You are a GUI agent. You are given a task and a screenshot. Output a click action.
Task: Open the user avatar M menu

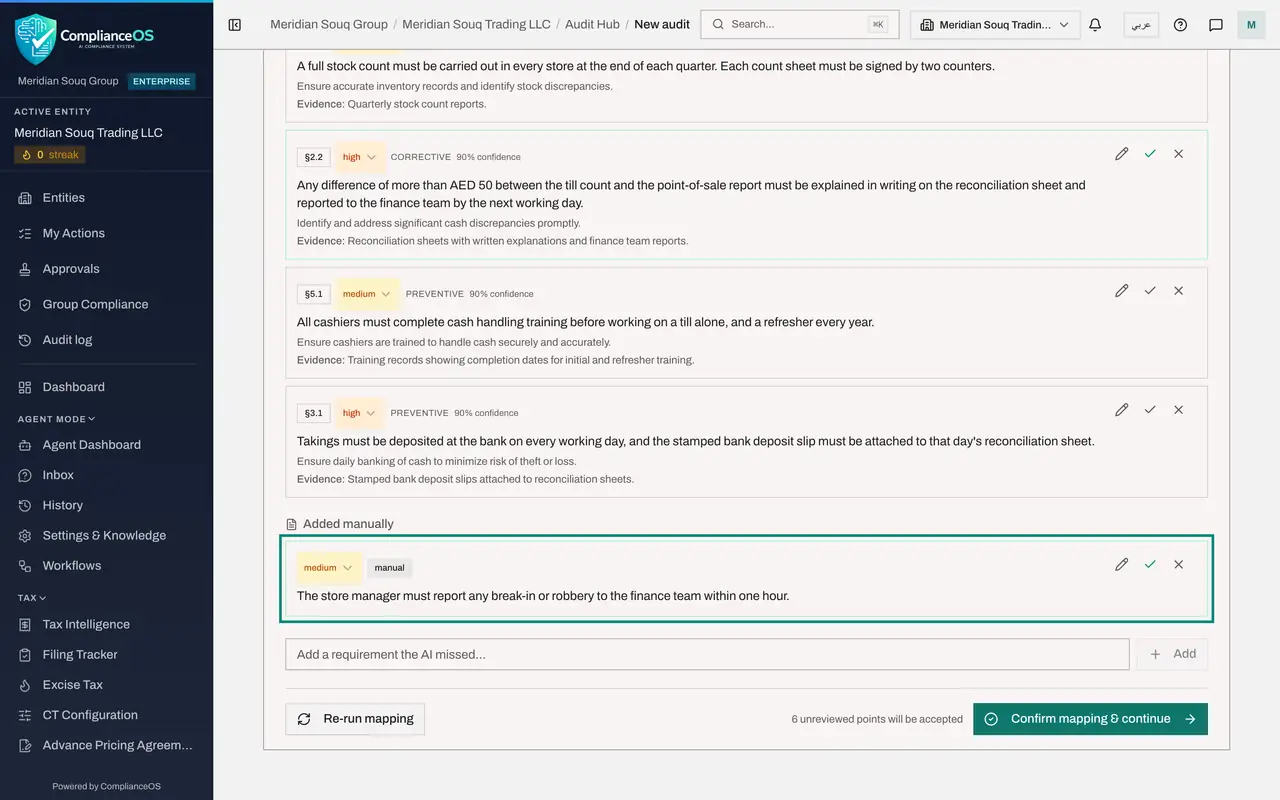tap(1251, 25)
